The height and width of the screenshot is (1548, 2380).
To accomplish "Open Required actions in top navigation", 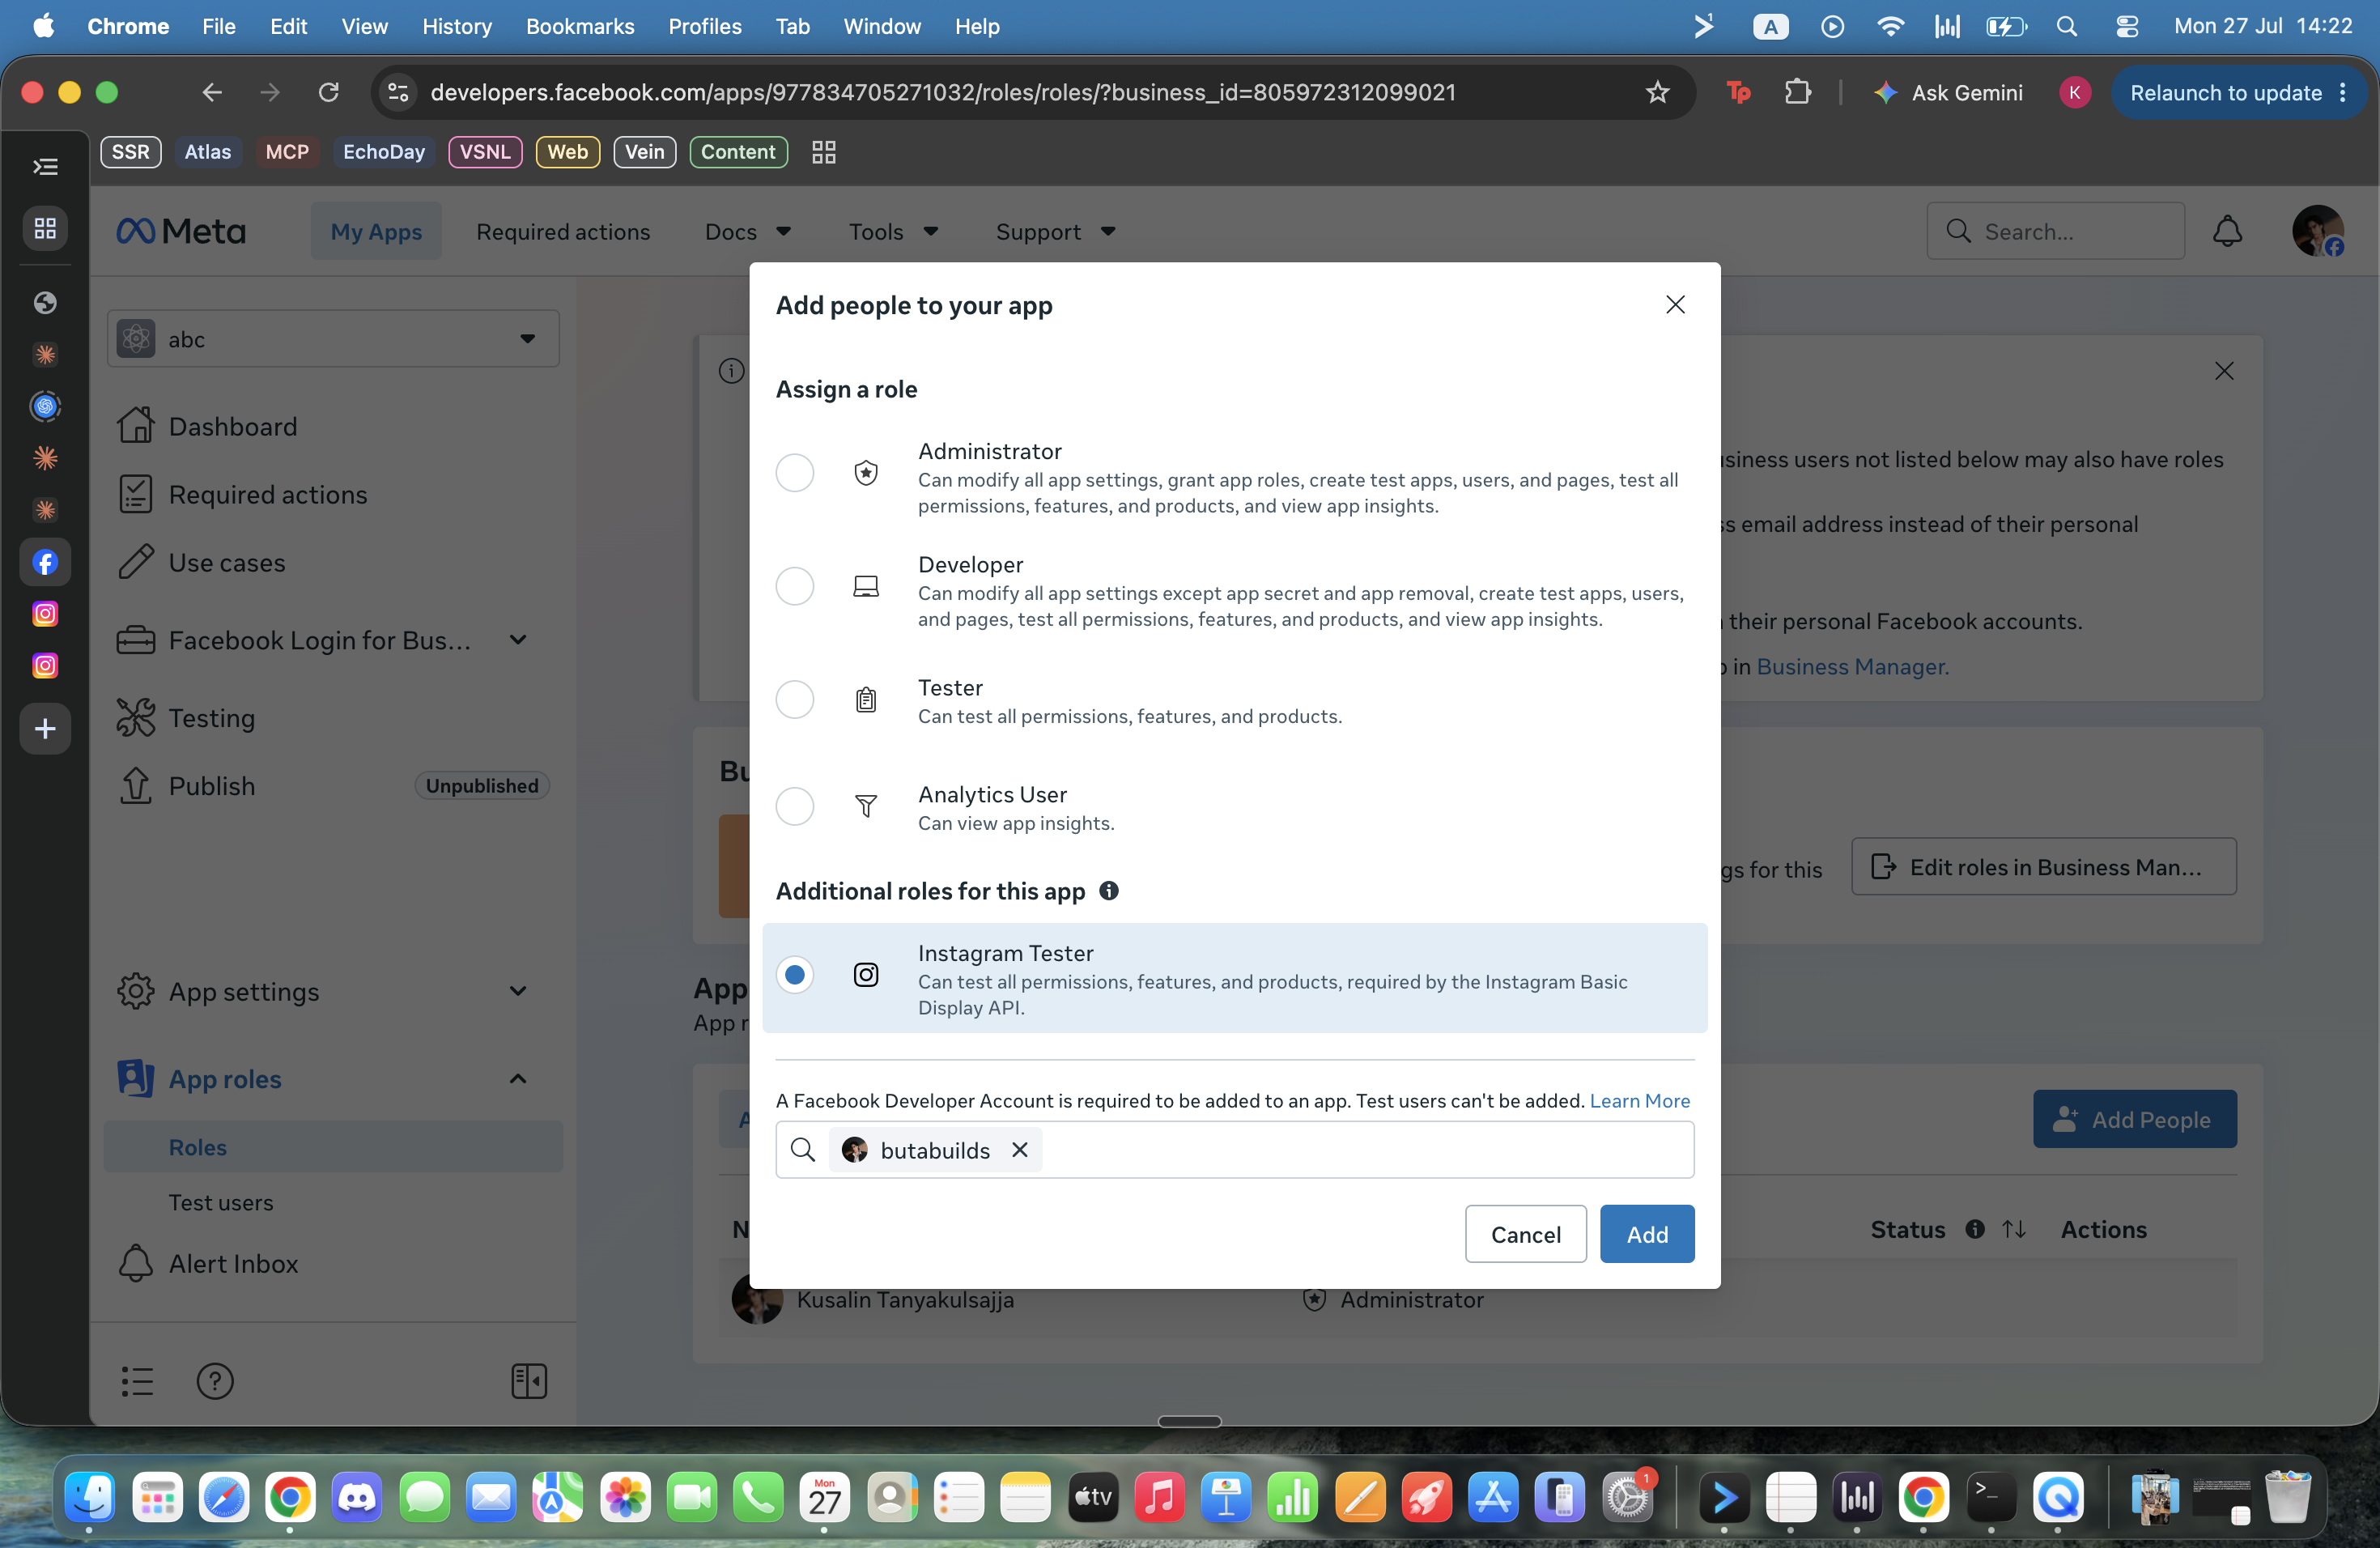I will click(x=563, y=231).
